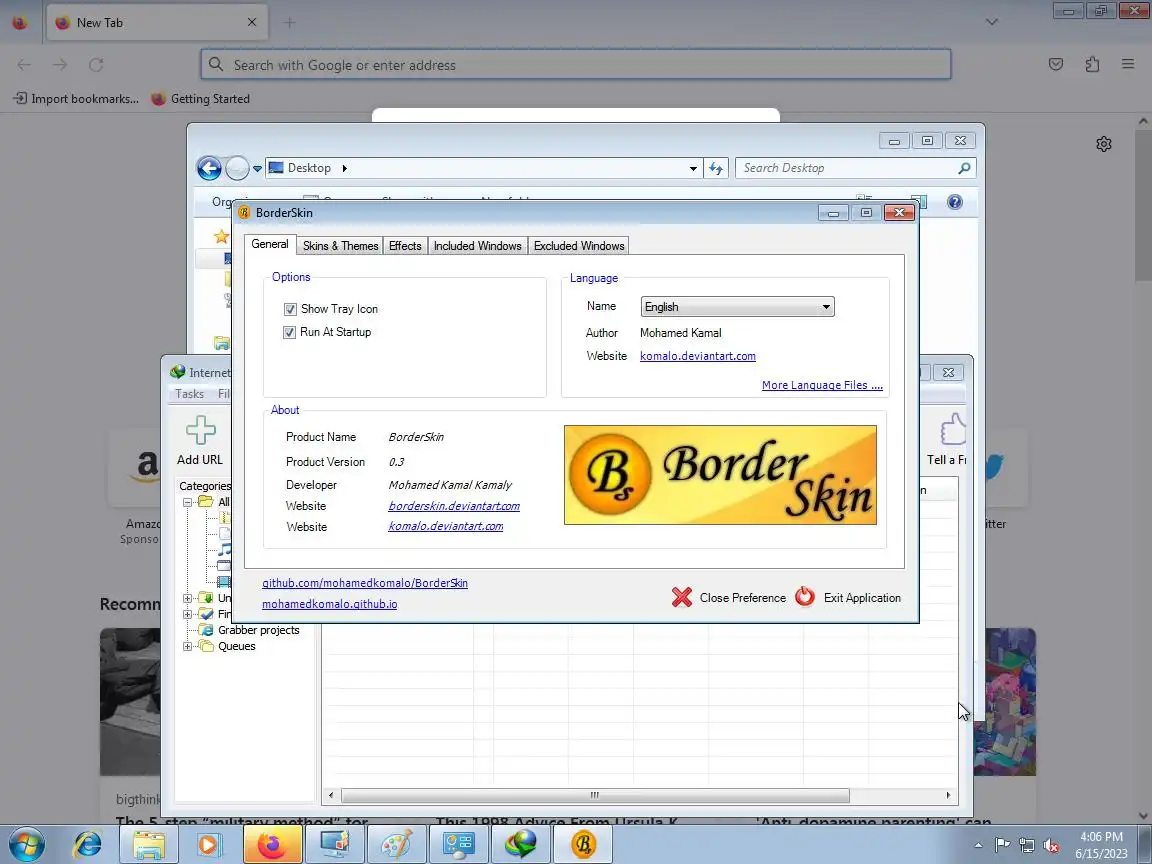Open the Firefox extensions puzzle icon
This screenshot has width=1152, height=864.
tap(1092, 65)
